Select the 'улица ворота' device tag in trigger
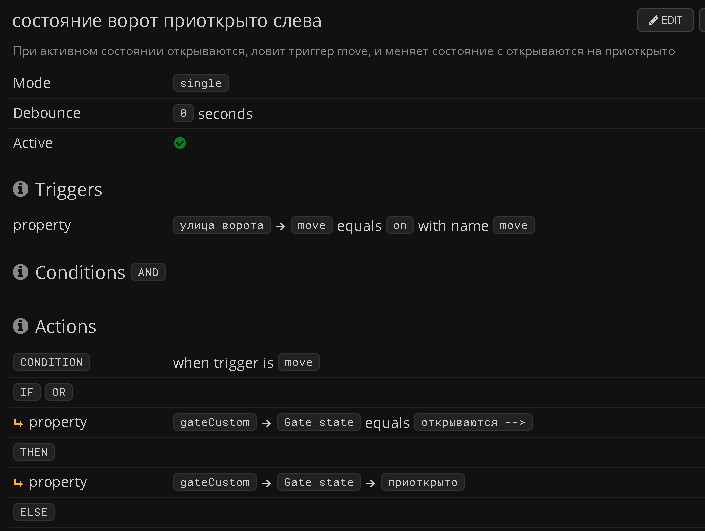Image resolution: width=705 pixels, height=531 pixels. click(221, 225)
